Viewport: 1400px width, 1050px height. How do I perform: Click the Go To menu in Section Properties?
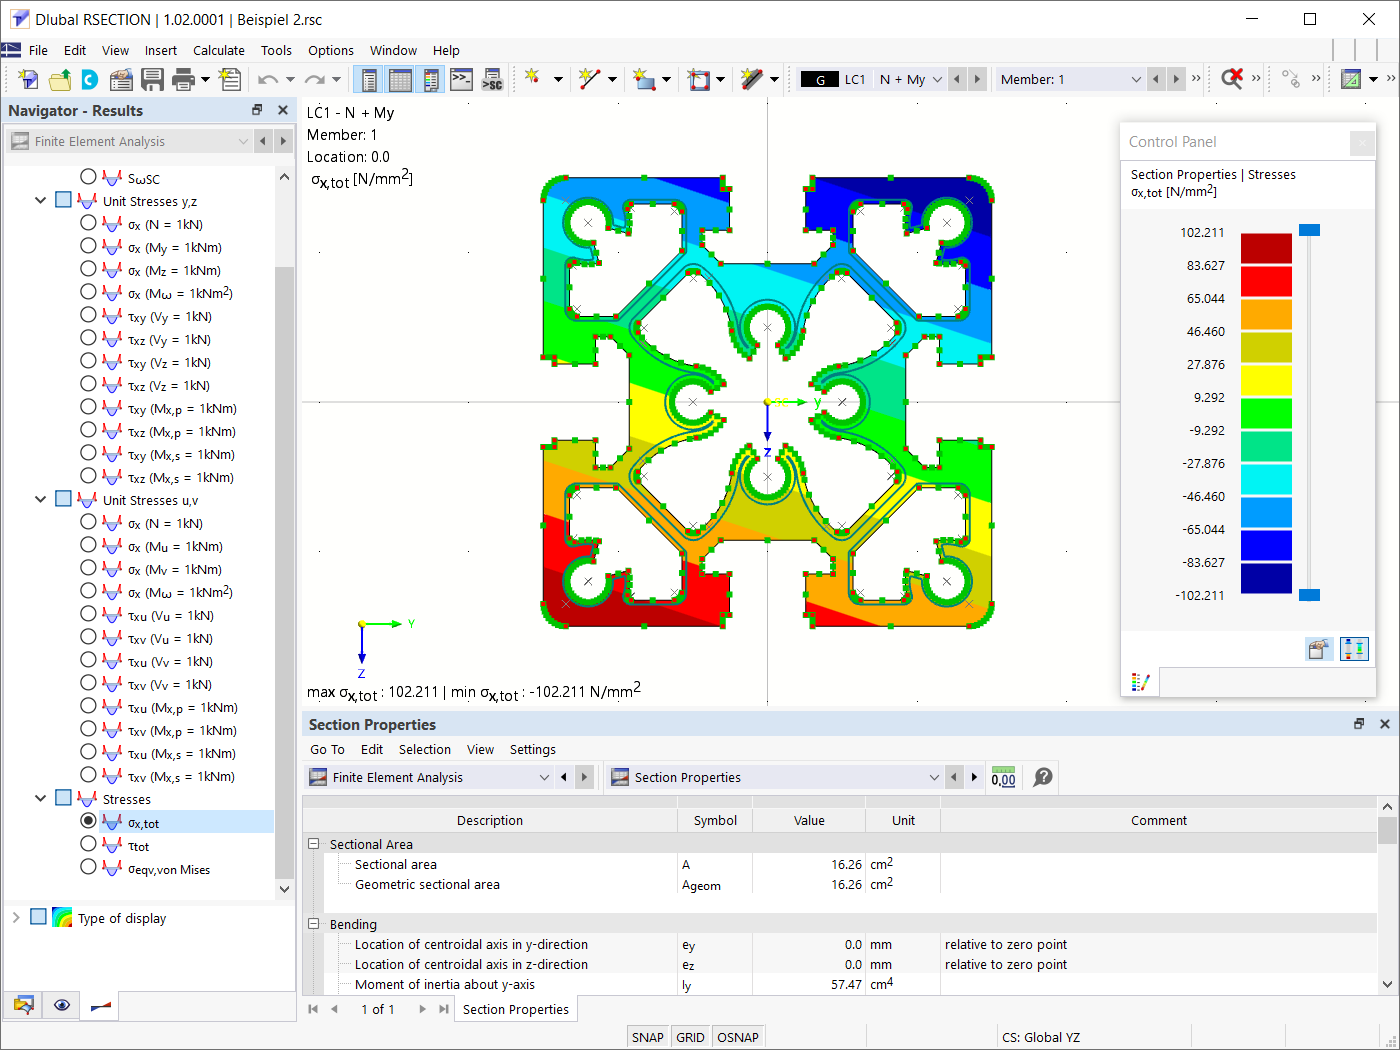327,749
